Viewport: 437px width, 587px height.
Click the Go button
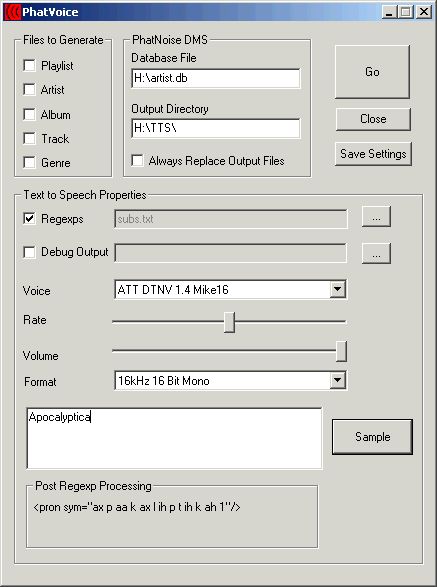point(372,72)
